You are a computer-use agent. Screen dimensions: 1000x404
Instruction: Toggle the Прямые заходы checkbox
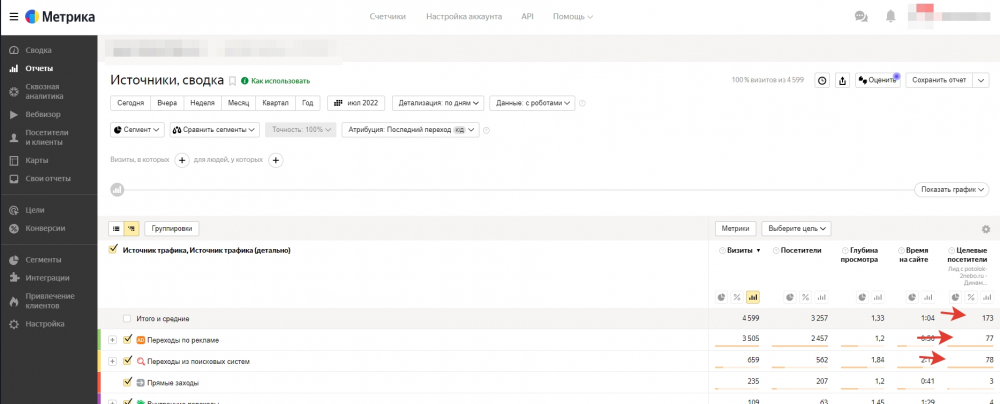pos(127,382)
